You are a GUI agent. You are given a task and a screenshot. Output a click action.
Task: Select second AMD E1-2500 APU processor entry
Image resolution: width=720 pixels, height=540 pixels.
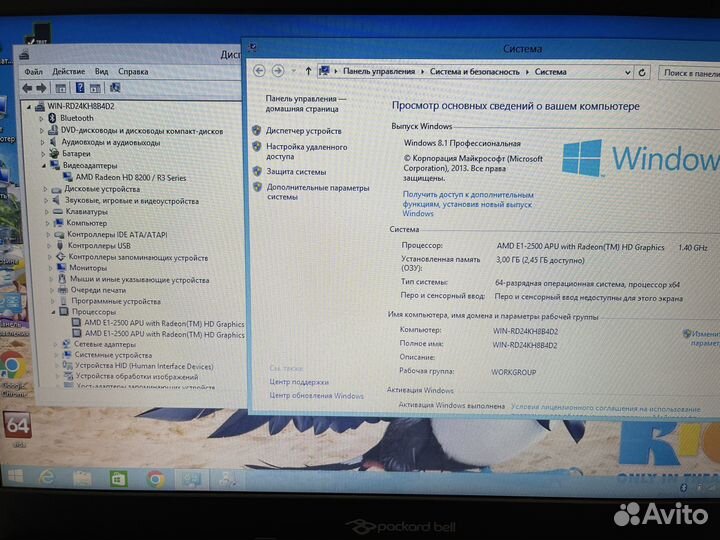click(164, 335)
